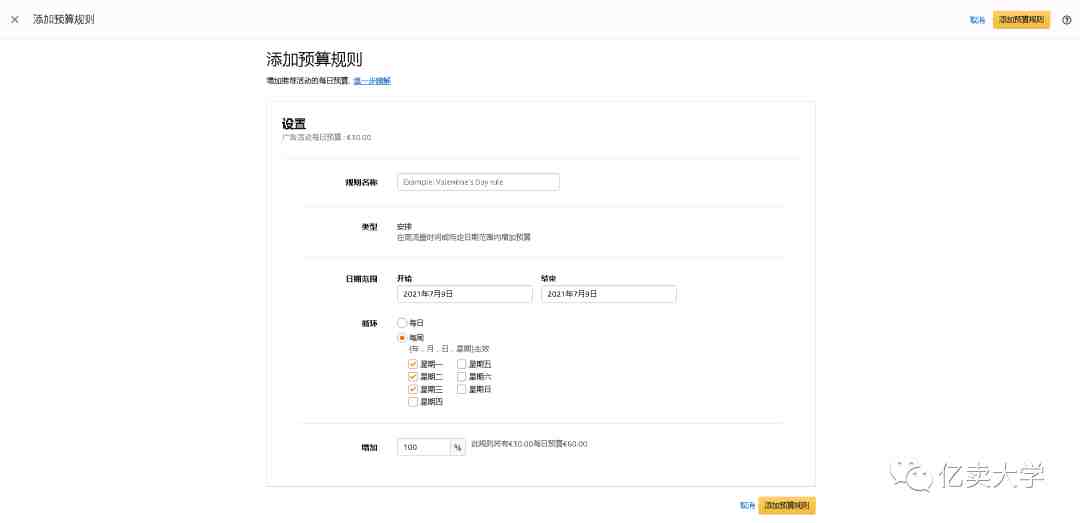The image size is (1080, 523).
Task: Focus the 规则名称 input field
Action: (x=478, y=182)
